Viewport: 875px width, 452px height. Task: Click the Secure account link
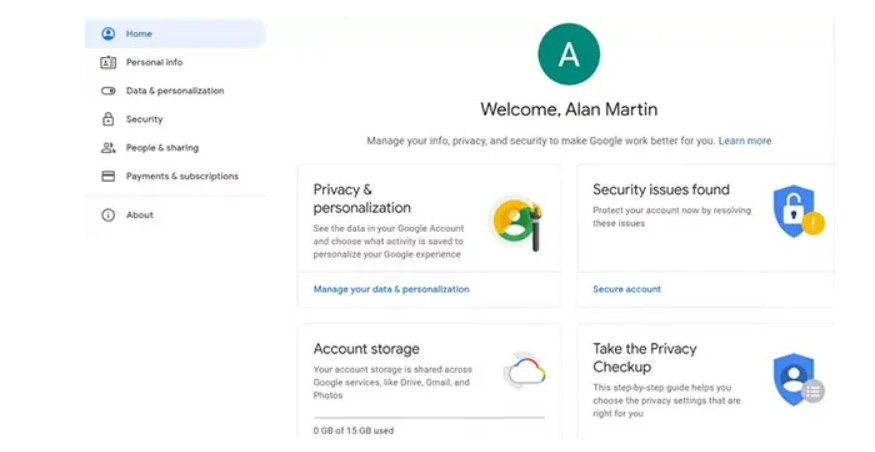click(626, 289)
